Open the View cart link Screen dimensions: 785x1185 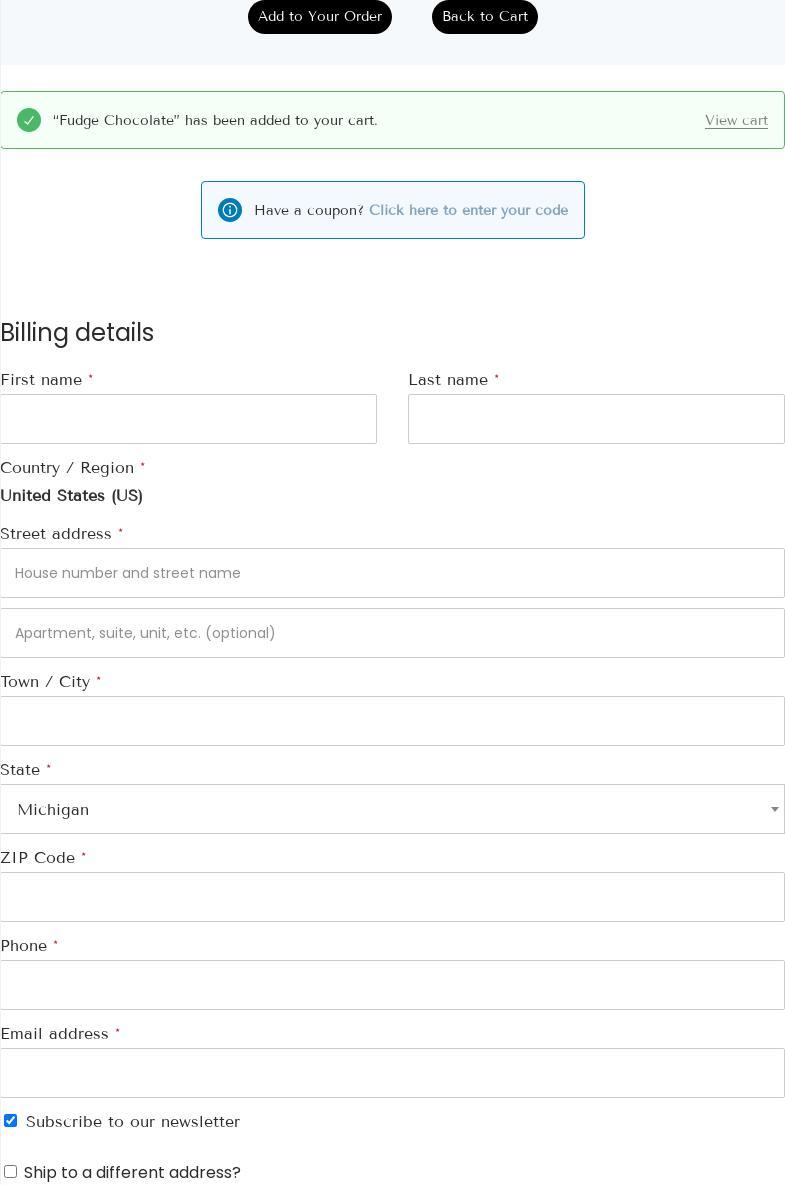click(x=736, y=120)
